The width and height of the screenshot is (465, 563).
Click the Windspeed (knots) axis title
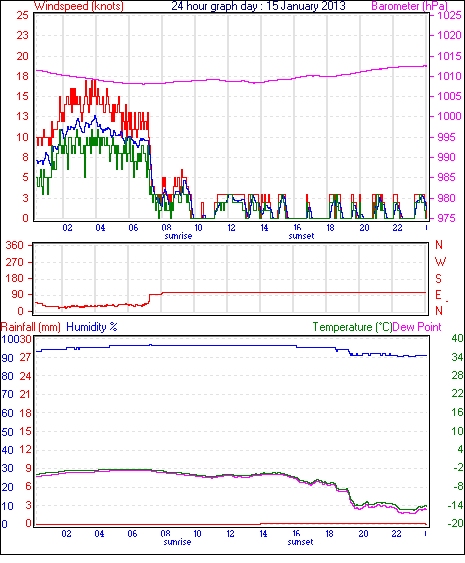point(79,6)
